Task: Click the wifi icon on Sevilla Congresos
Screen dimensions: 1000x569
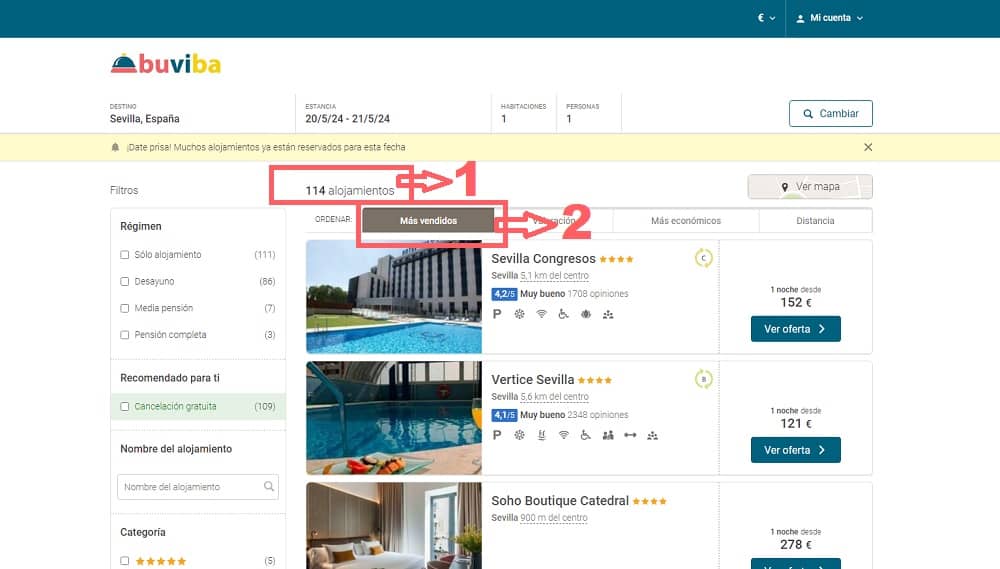Action: click(x=541, y=314)
